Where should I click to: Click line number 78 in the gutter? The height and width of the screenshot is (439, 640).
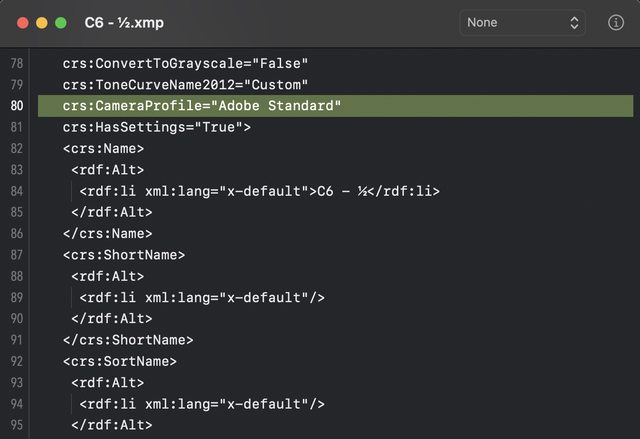17,63
